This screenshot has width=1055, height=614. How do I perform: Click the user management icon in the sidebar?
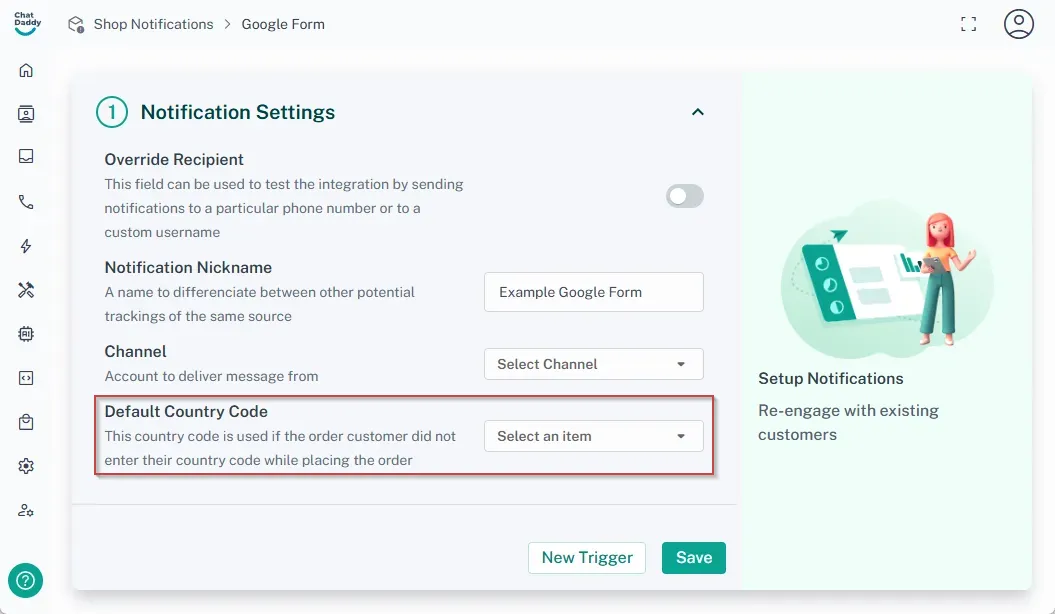(26, 510)
